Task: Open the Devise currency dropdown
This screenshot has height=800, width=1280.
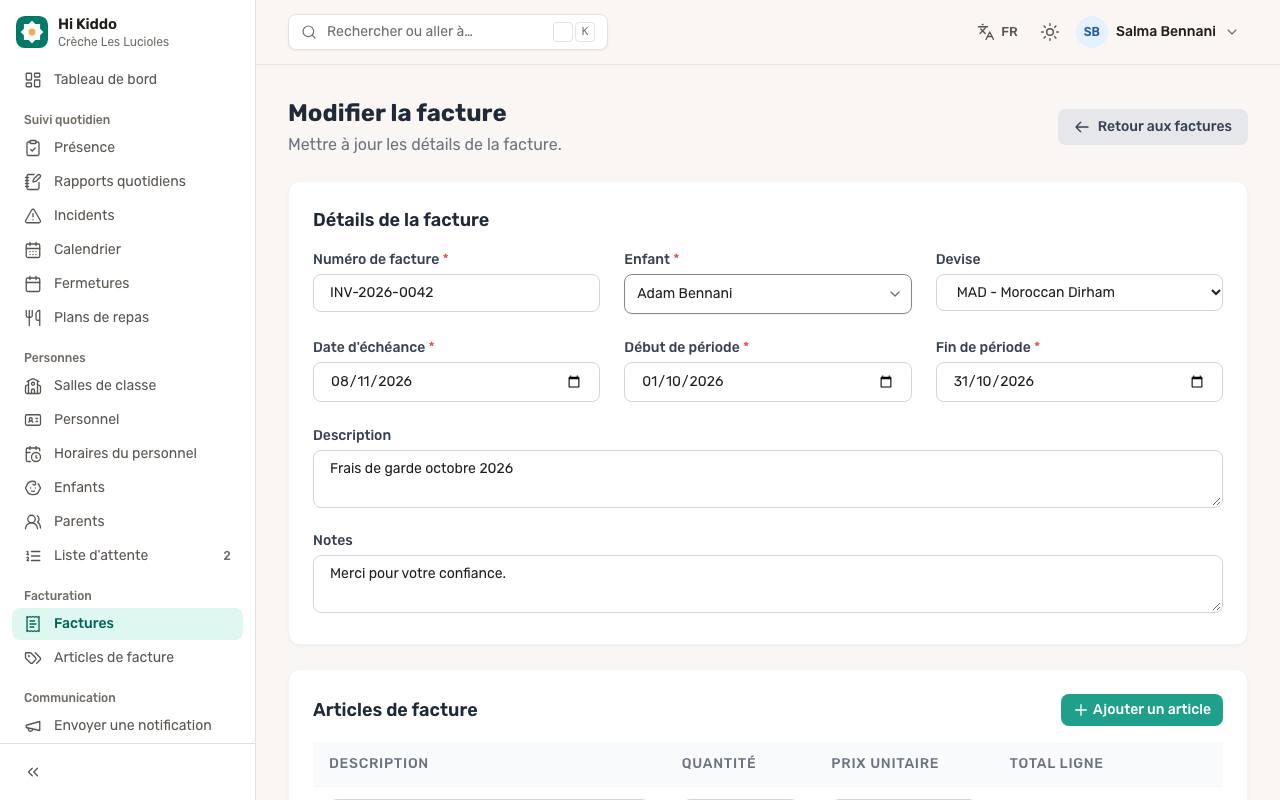Action: (1079, 292)
